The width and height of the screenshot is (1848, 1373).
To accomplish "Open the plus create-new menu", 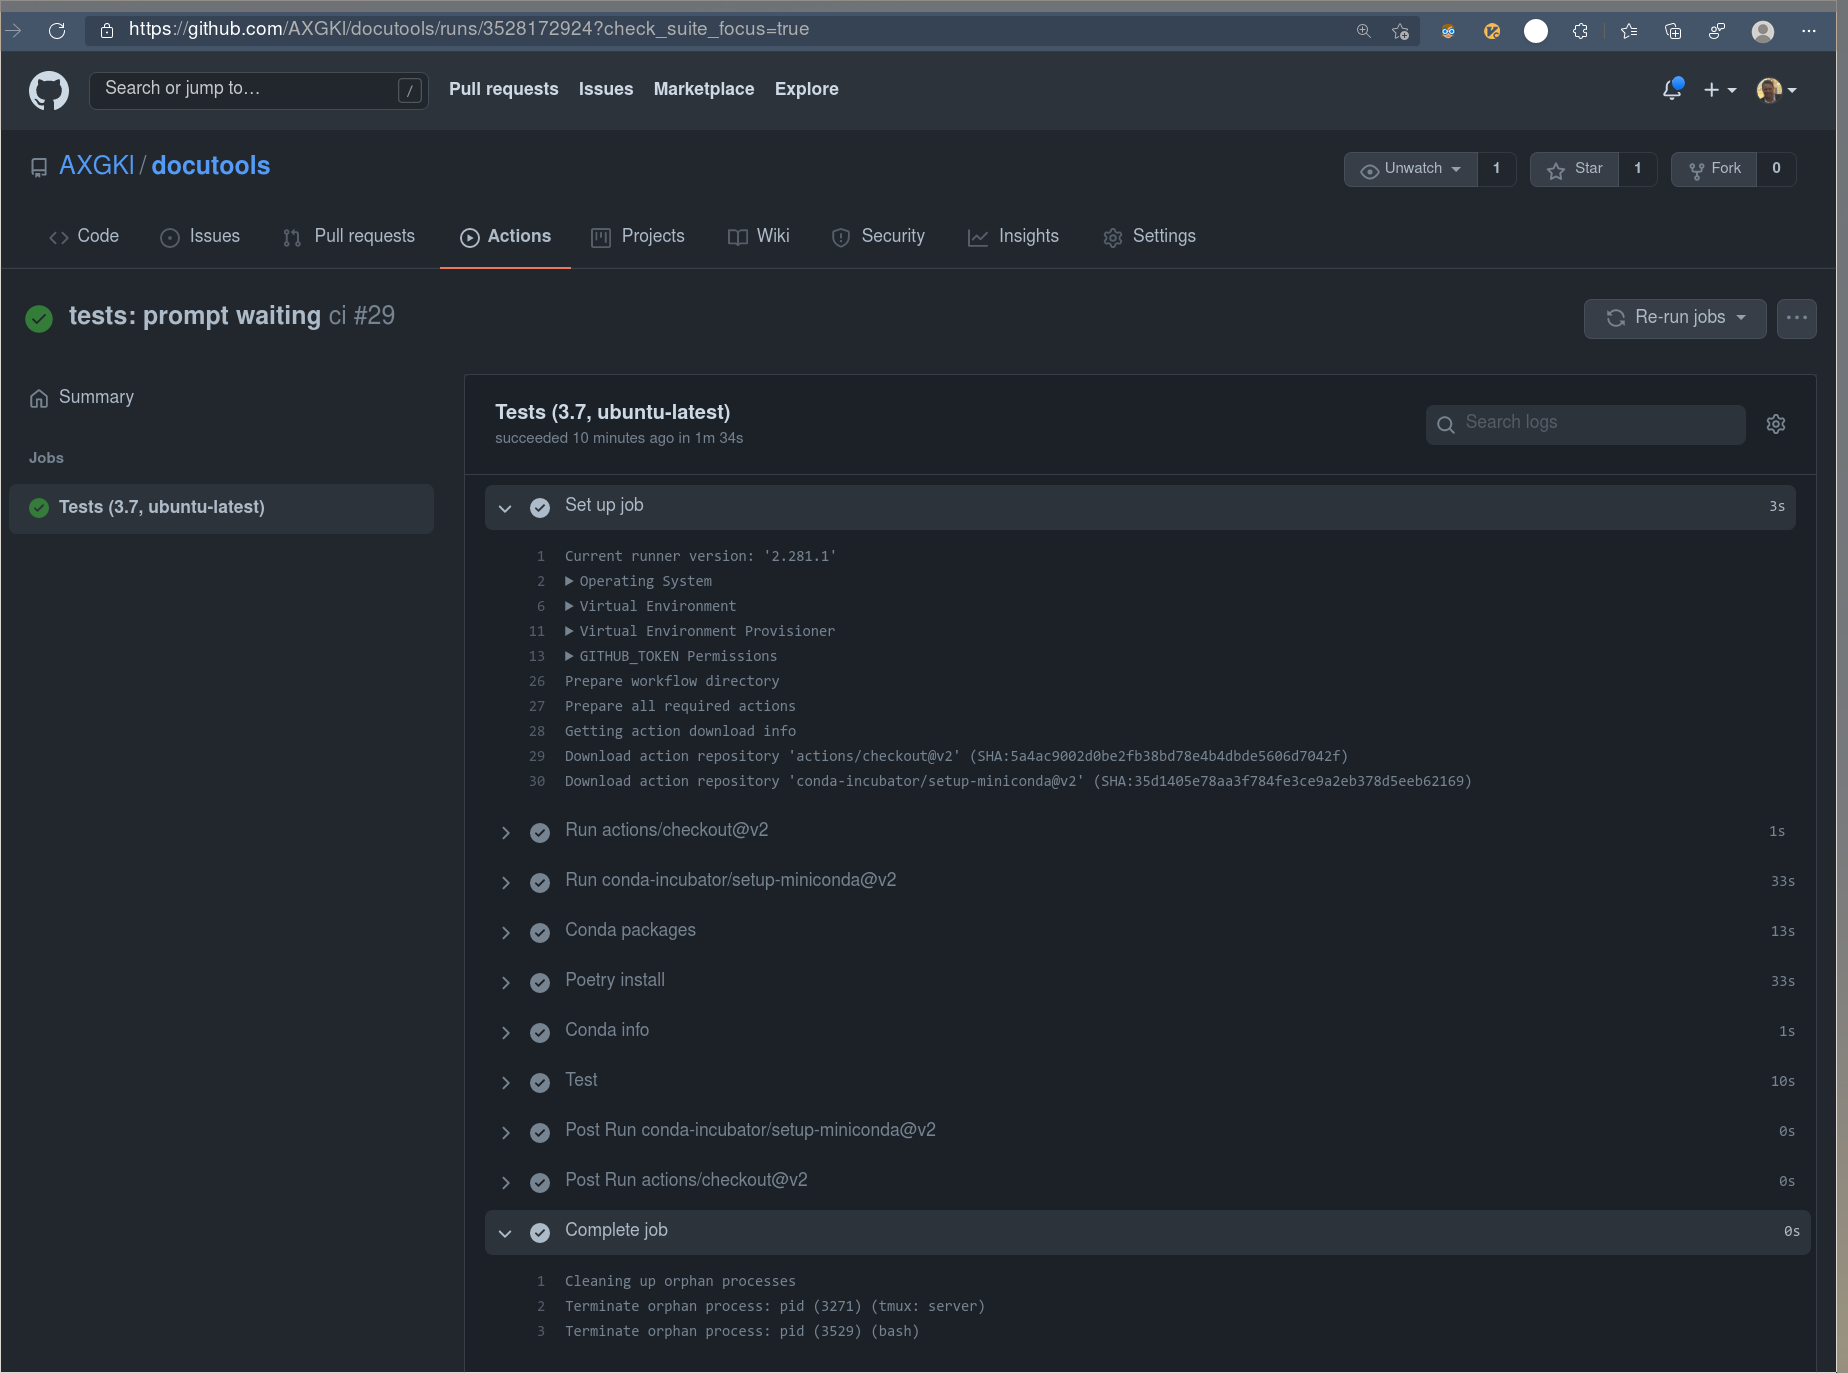I will pyautogui.click(x=1720, y=90).
